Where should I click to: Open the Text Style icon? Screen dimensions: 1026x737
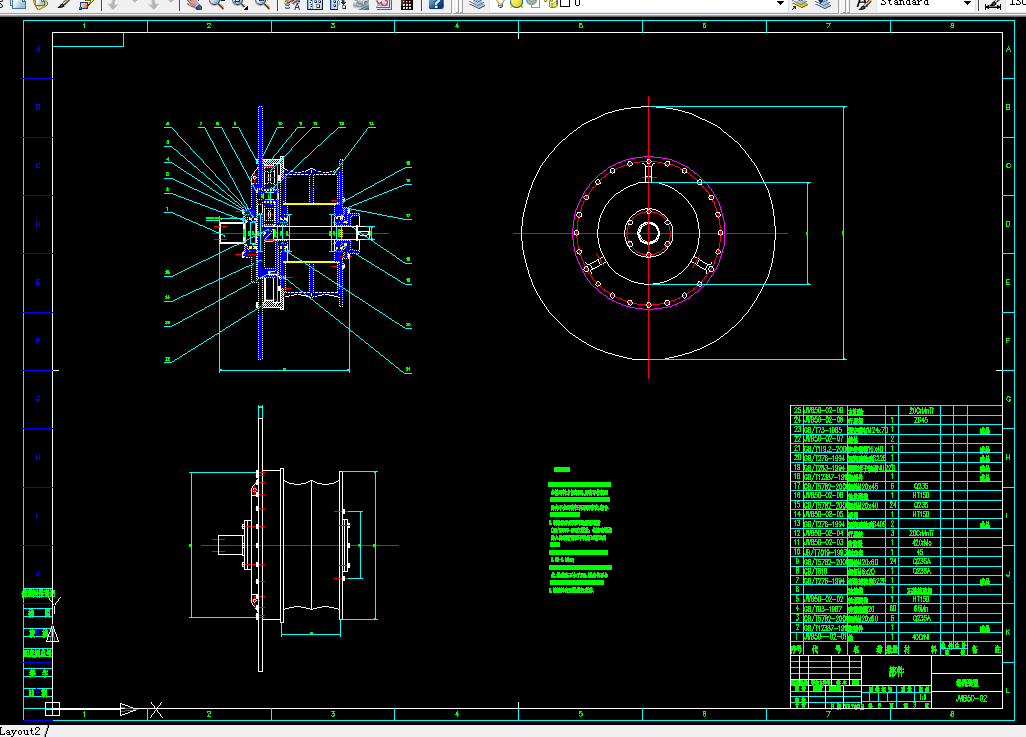(x=864, y=4)
